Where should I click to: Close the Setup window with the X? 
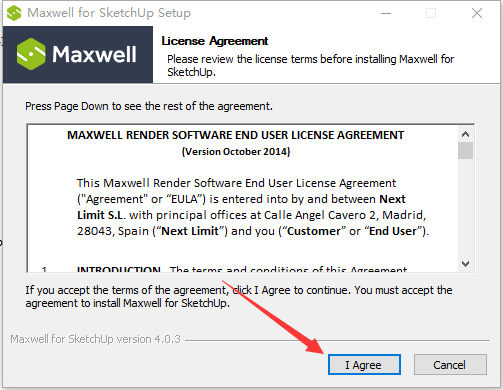pos(477,13)
